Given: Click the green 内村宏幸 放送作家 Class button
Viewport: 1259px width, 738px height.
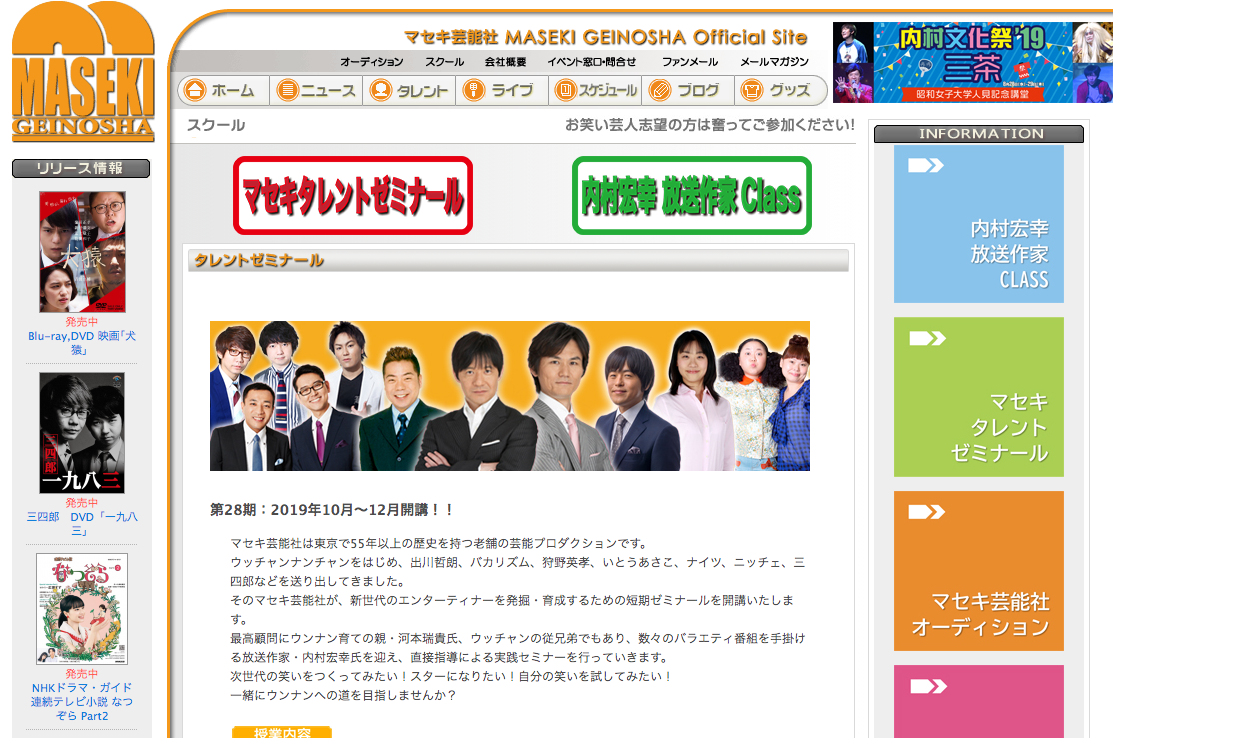Looking at the screenshot, I should point(692,196).
